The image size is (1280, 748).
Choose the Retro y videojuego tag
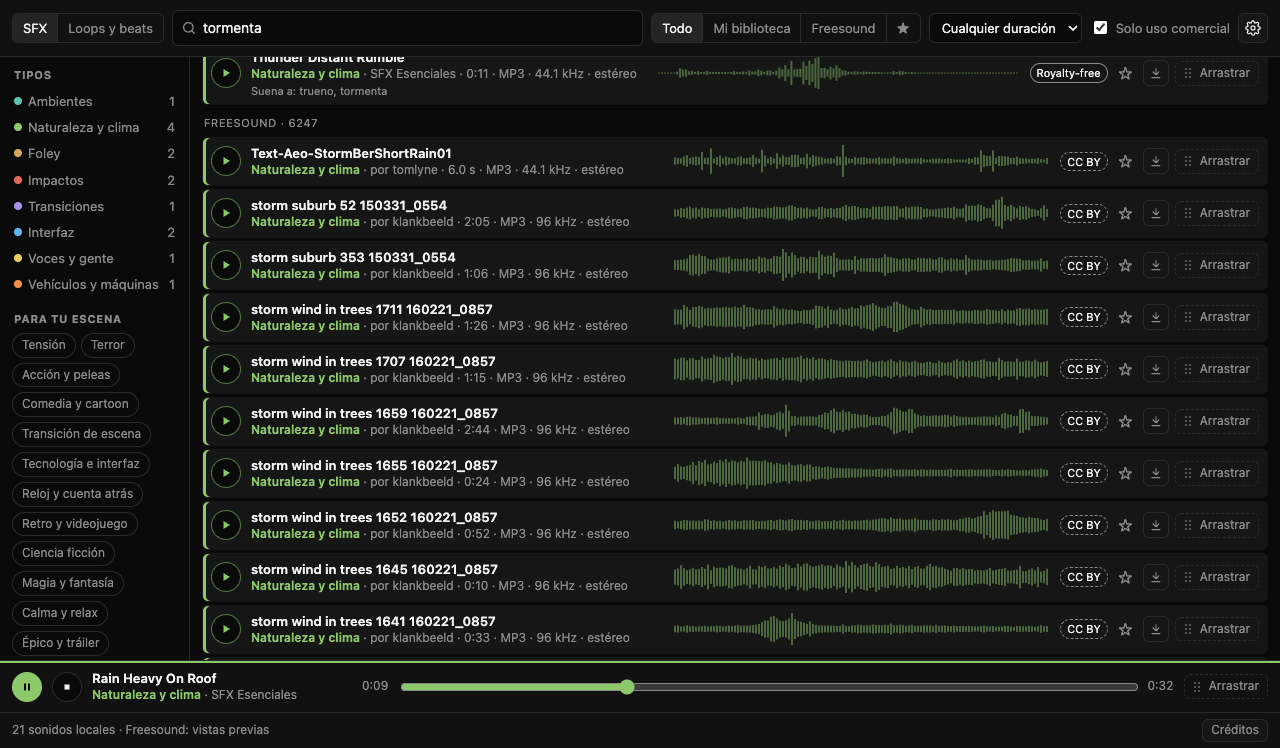point(75,523)
